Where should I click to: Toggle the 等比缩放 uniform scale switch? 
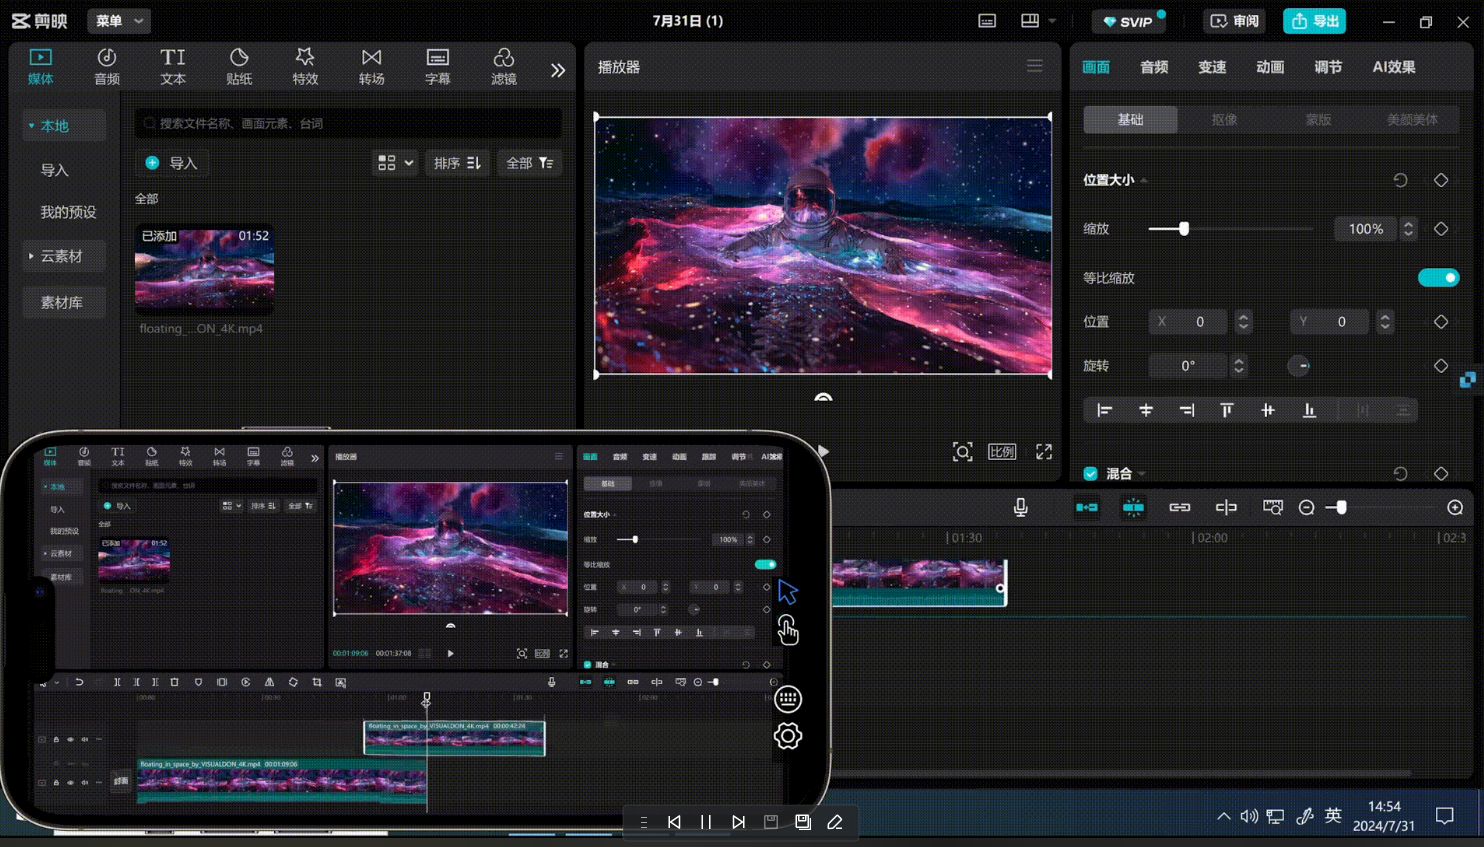pyautogui.click(x=1438, y=278)
